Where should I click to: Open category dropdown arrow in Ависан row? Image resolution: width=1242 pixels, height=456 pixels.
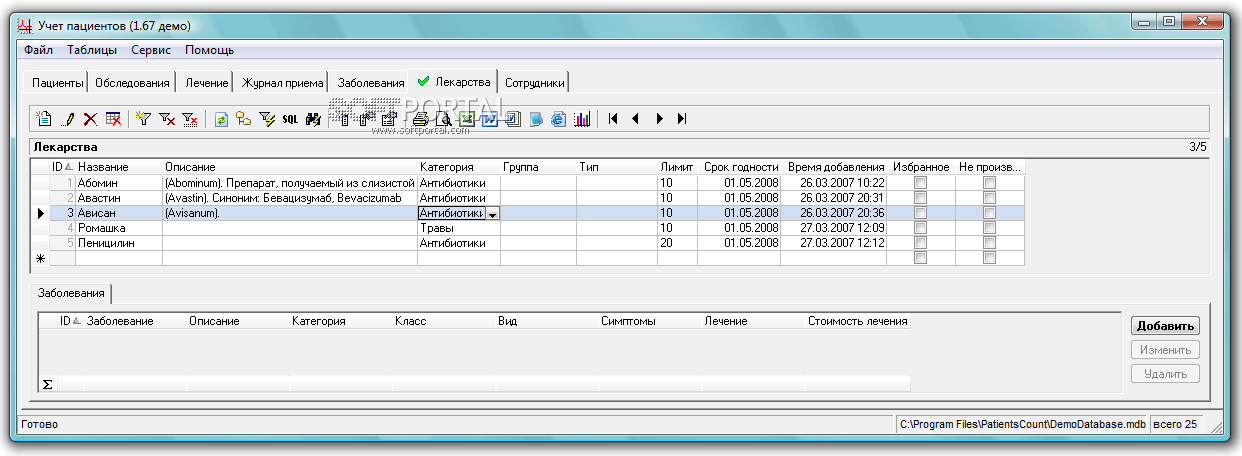click(x=492, y=214)
